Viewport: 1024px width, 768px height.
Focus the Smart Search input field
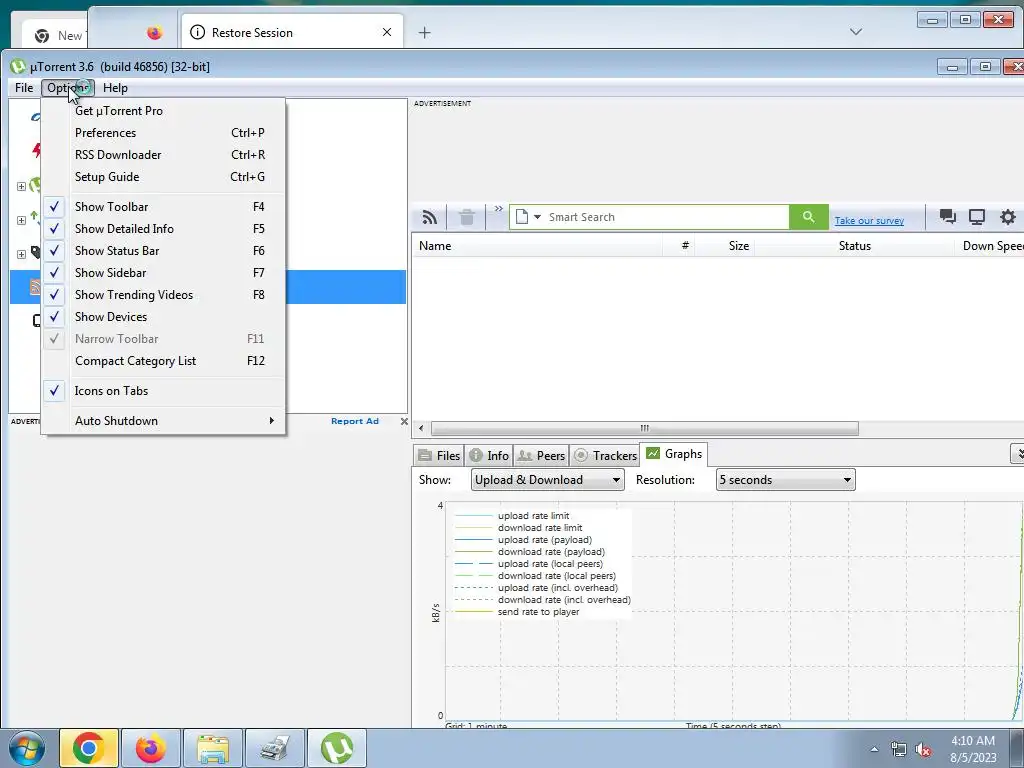click(666, 217)
